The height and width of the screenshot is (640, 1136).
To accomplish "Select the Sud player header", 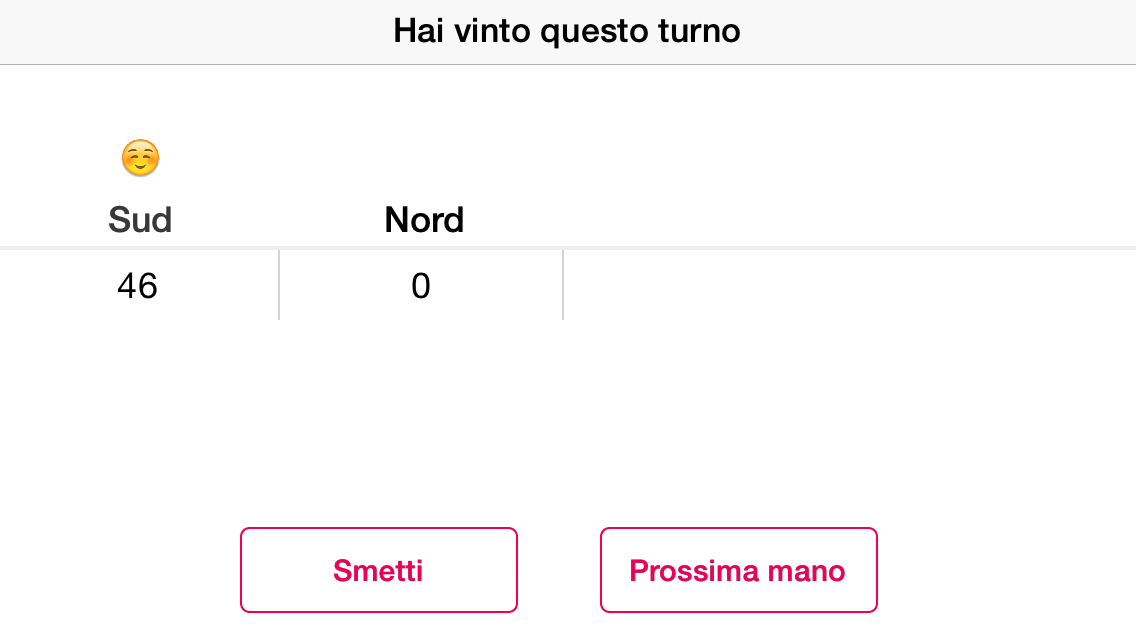I will (140, 219).
